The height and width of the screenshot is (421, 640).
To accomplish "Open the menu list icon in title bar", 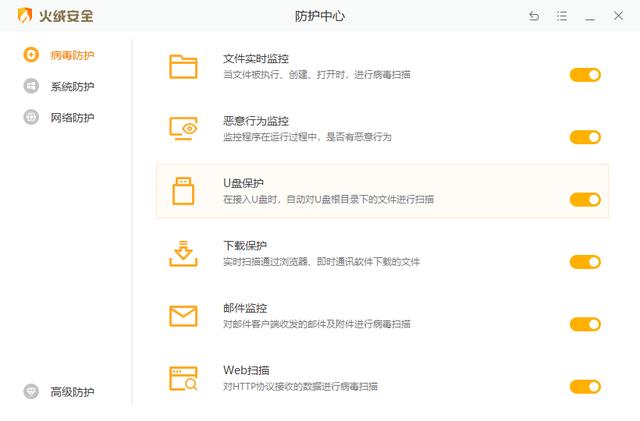I will click(x=562, y=16).
